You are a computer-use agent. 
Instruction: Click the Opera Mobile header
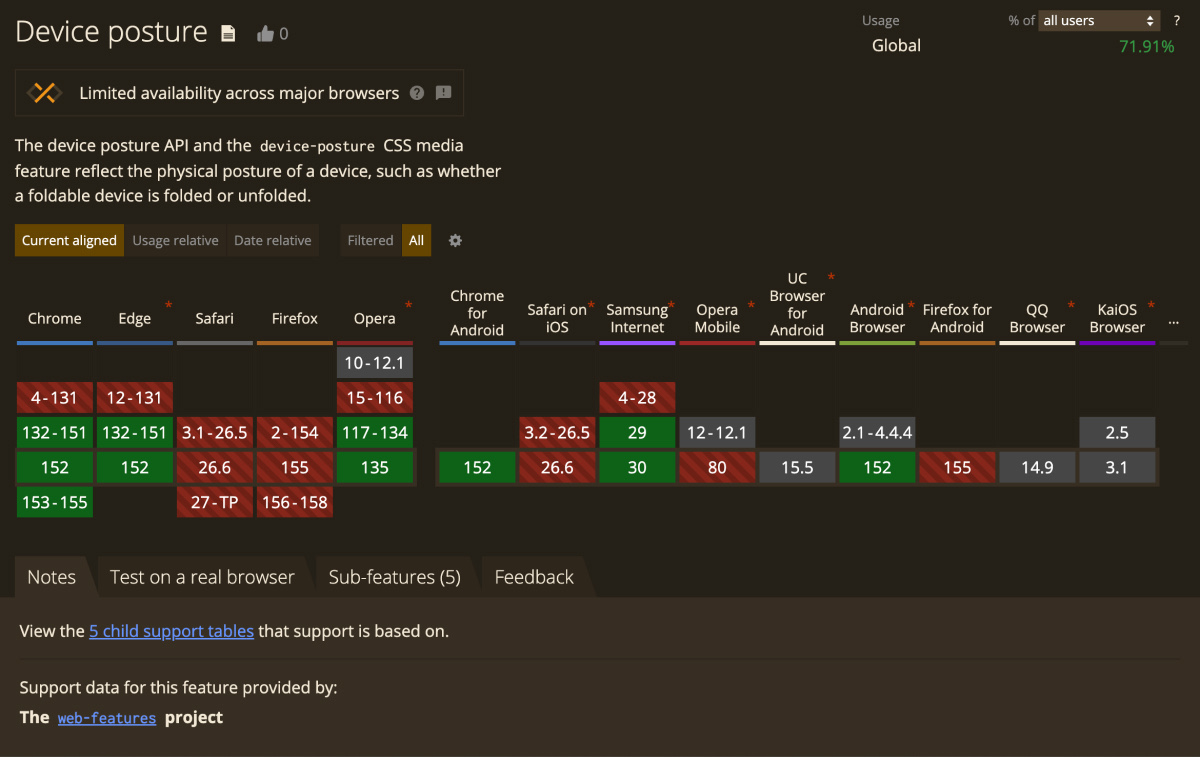tap(717, 318)
